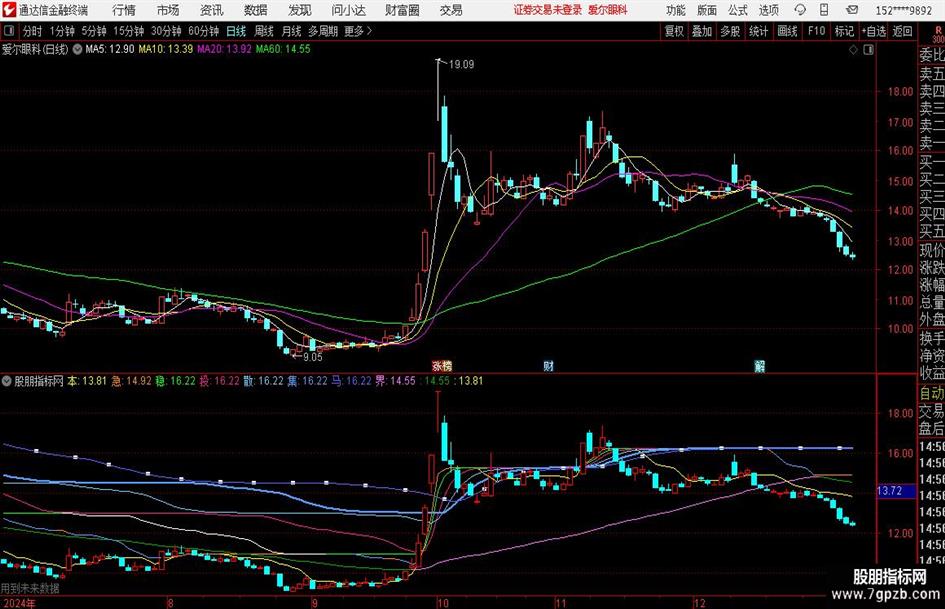Viewport: 945px width, 609px height.
Task: Open the 公式 menu
Action: point(738,10)
